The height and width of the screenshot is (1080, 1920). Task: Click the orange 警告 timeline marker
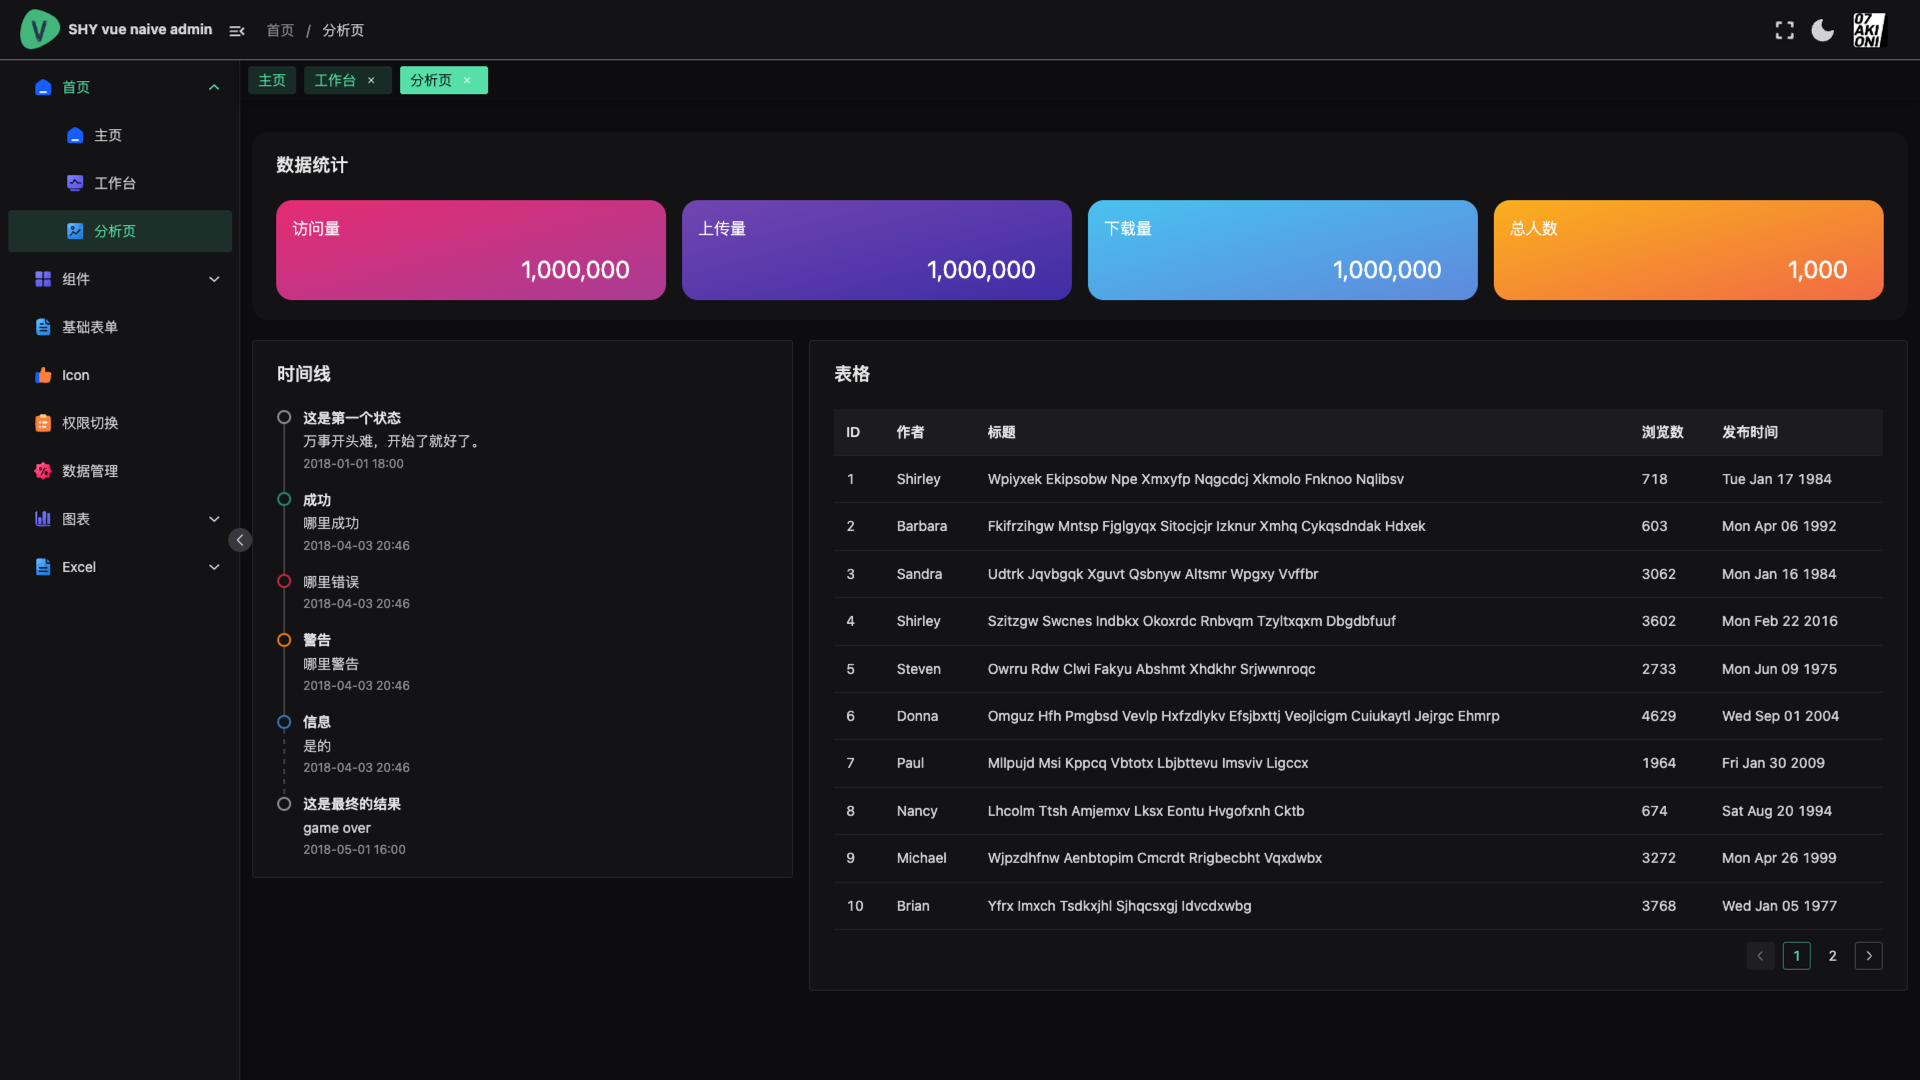pyautogui.click(x=284, y=640)
